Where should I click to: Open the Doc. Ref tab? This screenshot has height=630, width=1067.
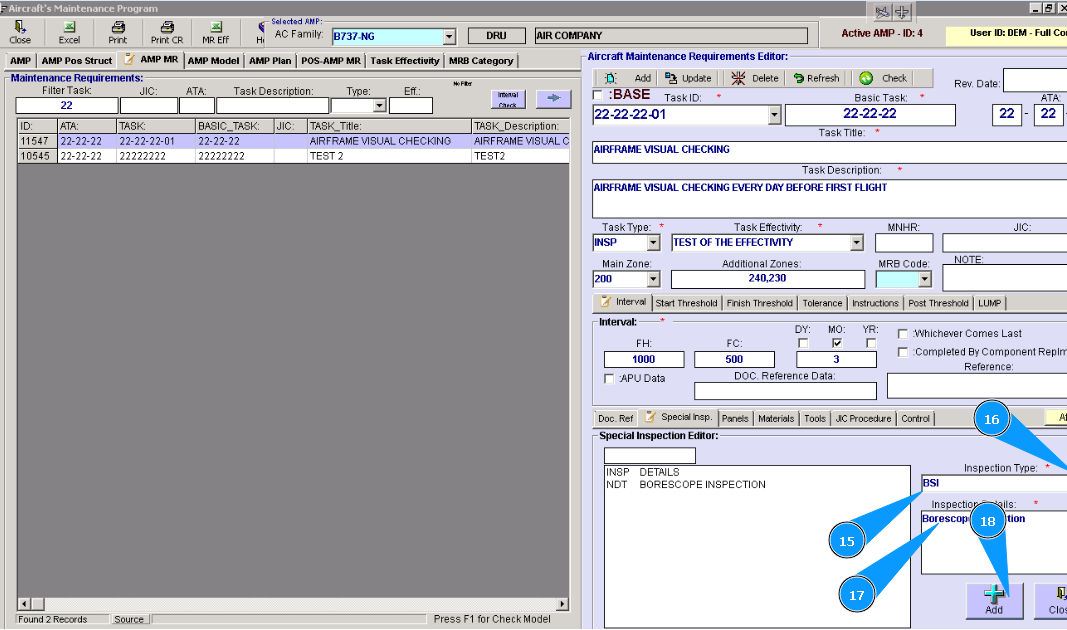tap(616, 418)
